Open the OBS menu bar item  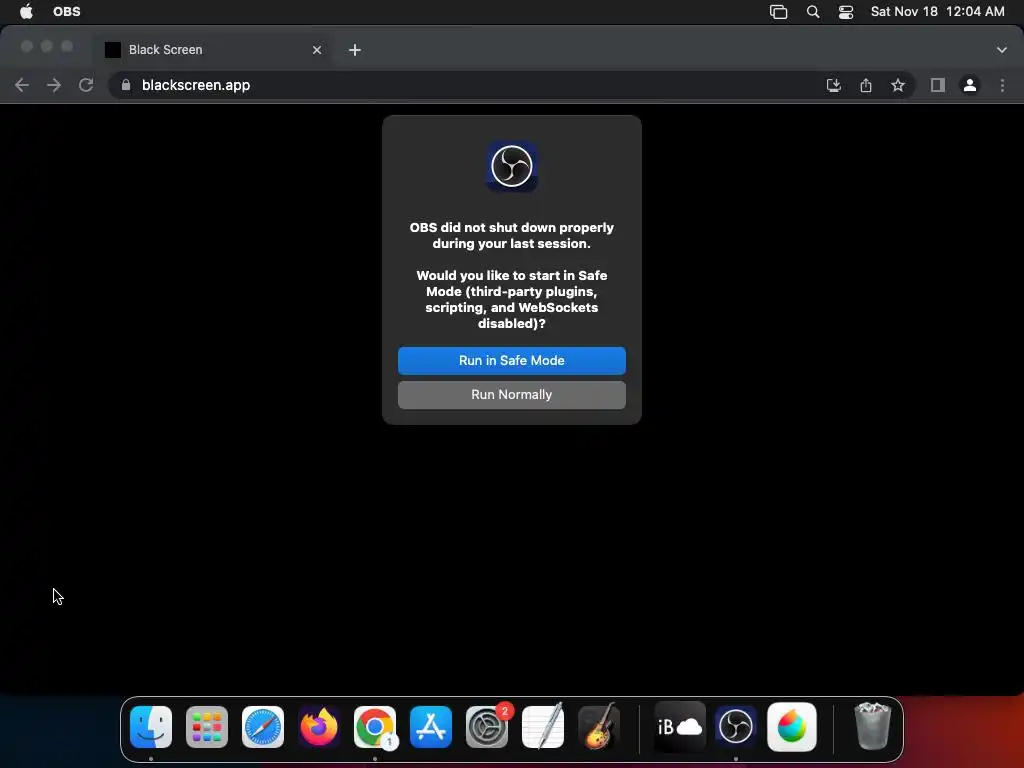pos(67,12)
